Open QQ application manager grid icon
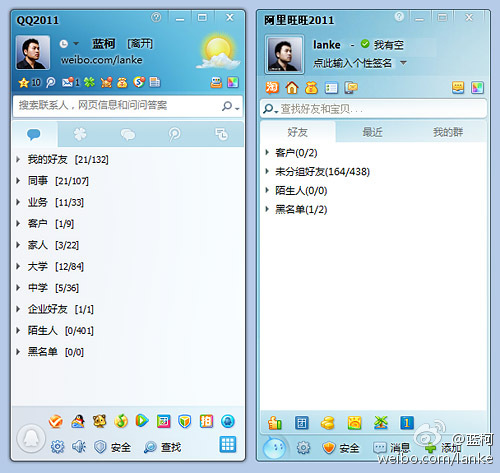 coord(228,444)
